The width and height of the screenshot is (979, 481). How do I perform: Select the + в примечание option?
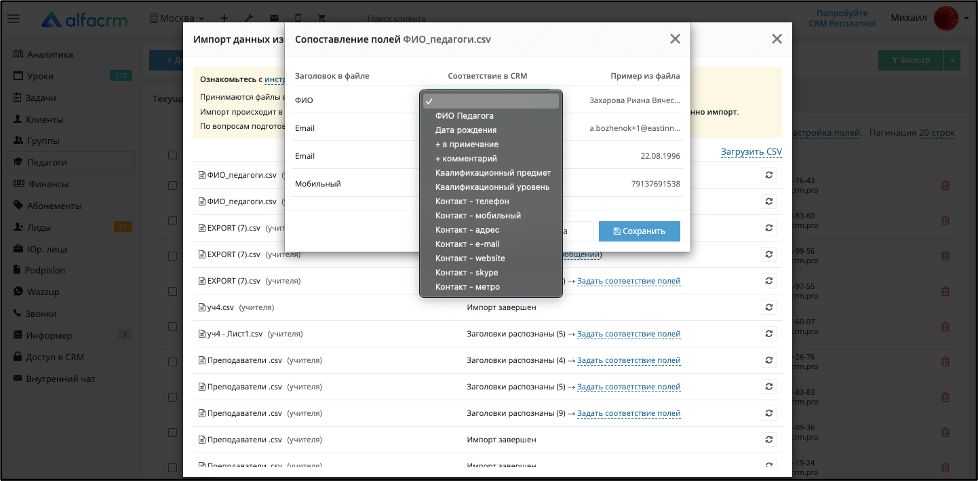491,144
